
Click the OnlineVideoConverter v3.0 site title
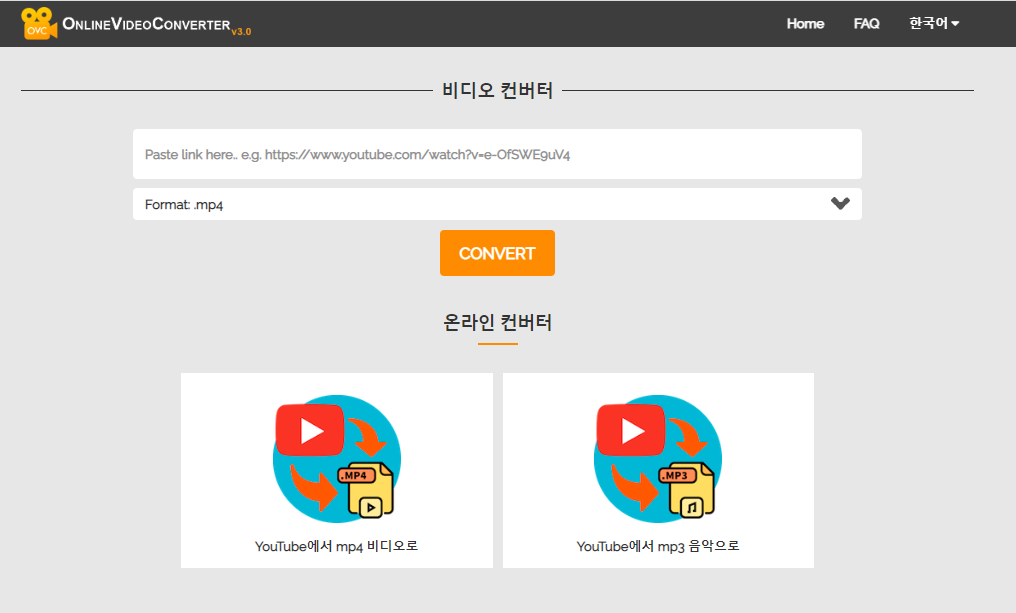[156, 25]
